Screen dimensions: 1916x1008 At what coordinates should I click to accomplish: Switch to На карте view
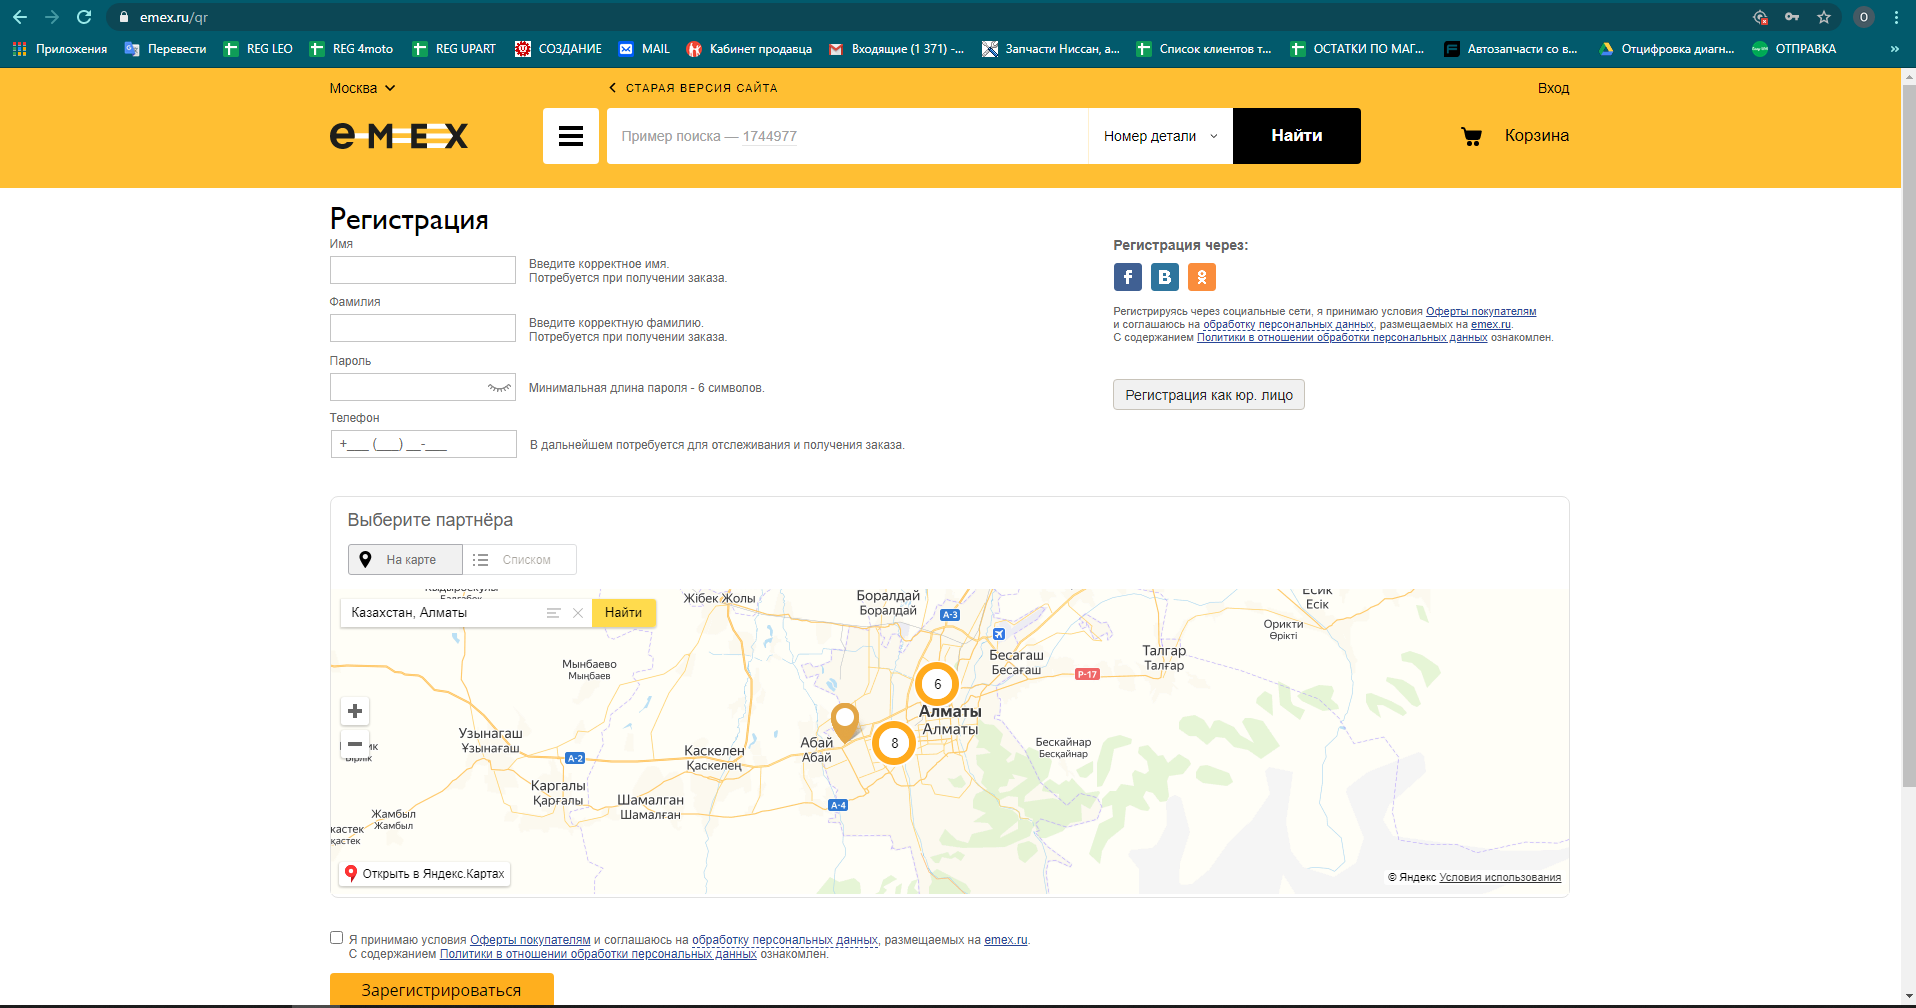tap(405, 560)
